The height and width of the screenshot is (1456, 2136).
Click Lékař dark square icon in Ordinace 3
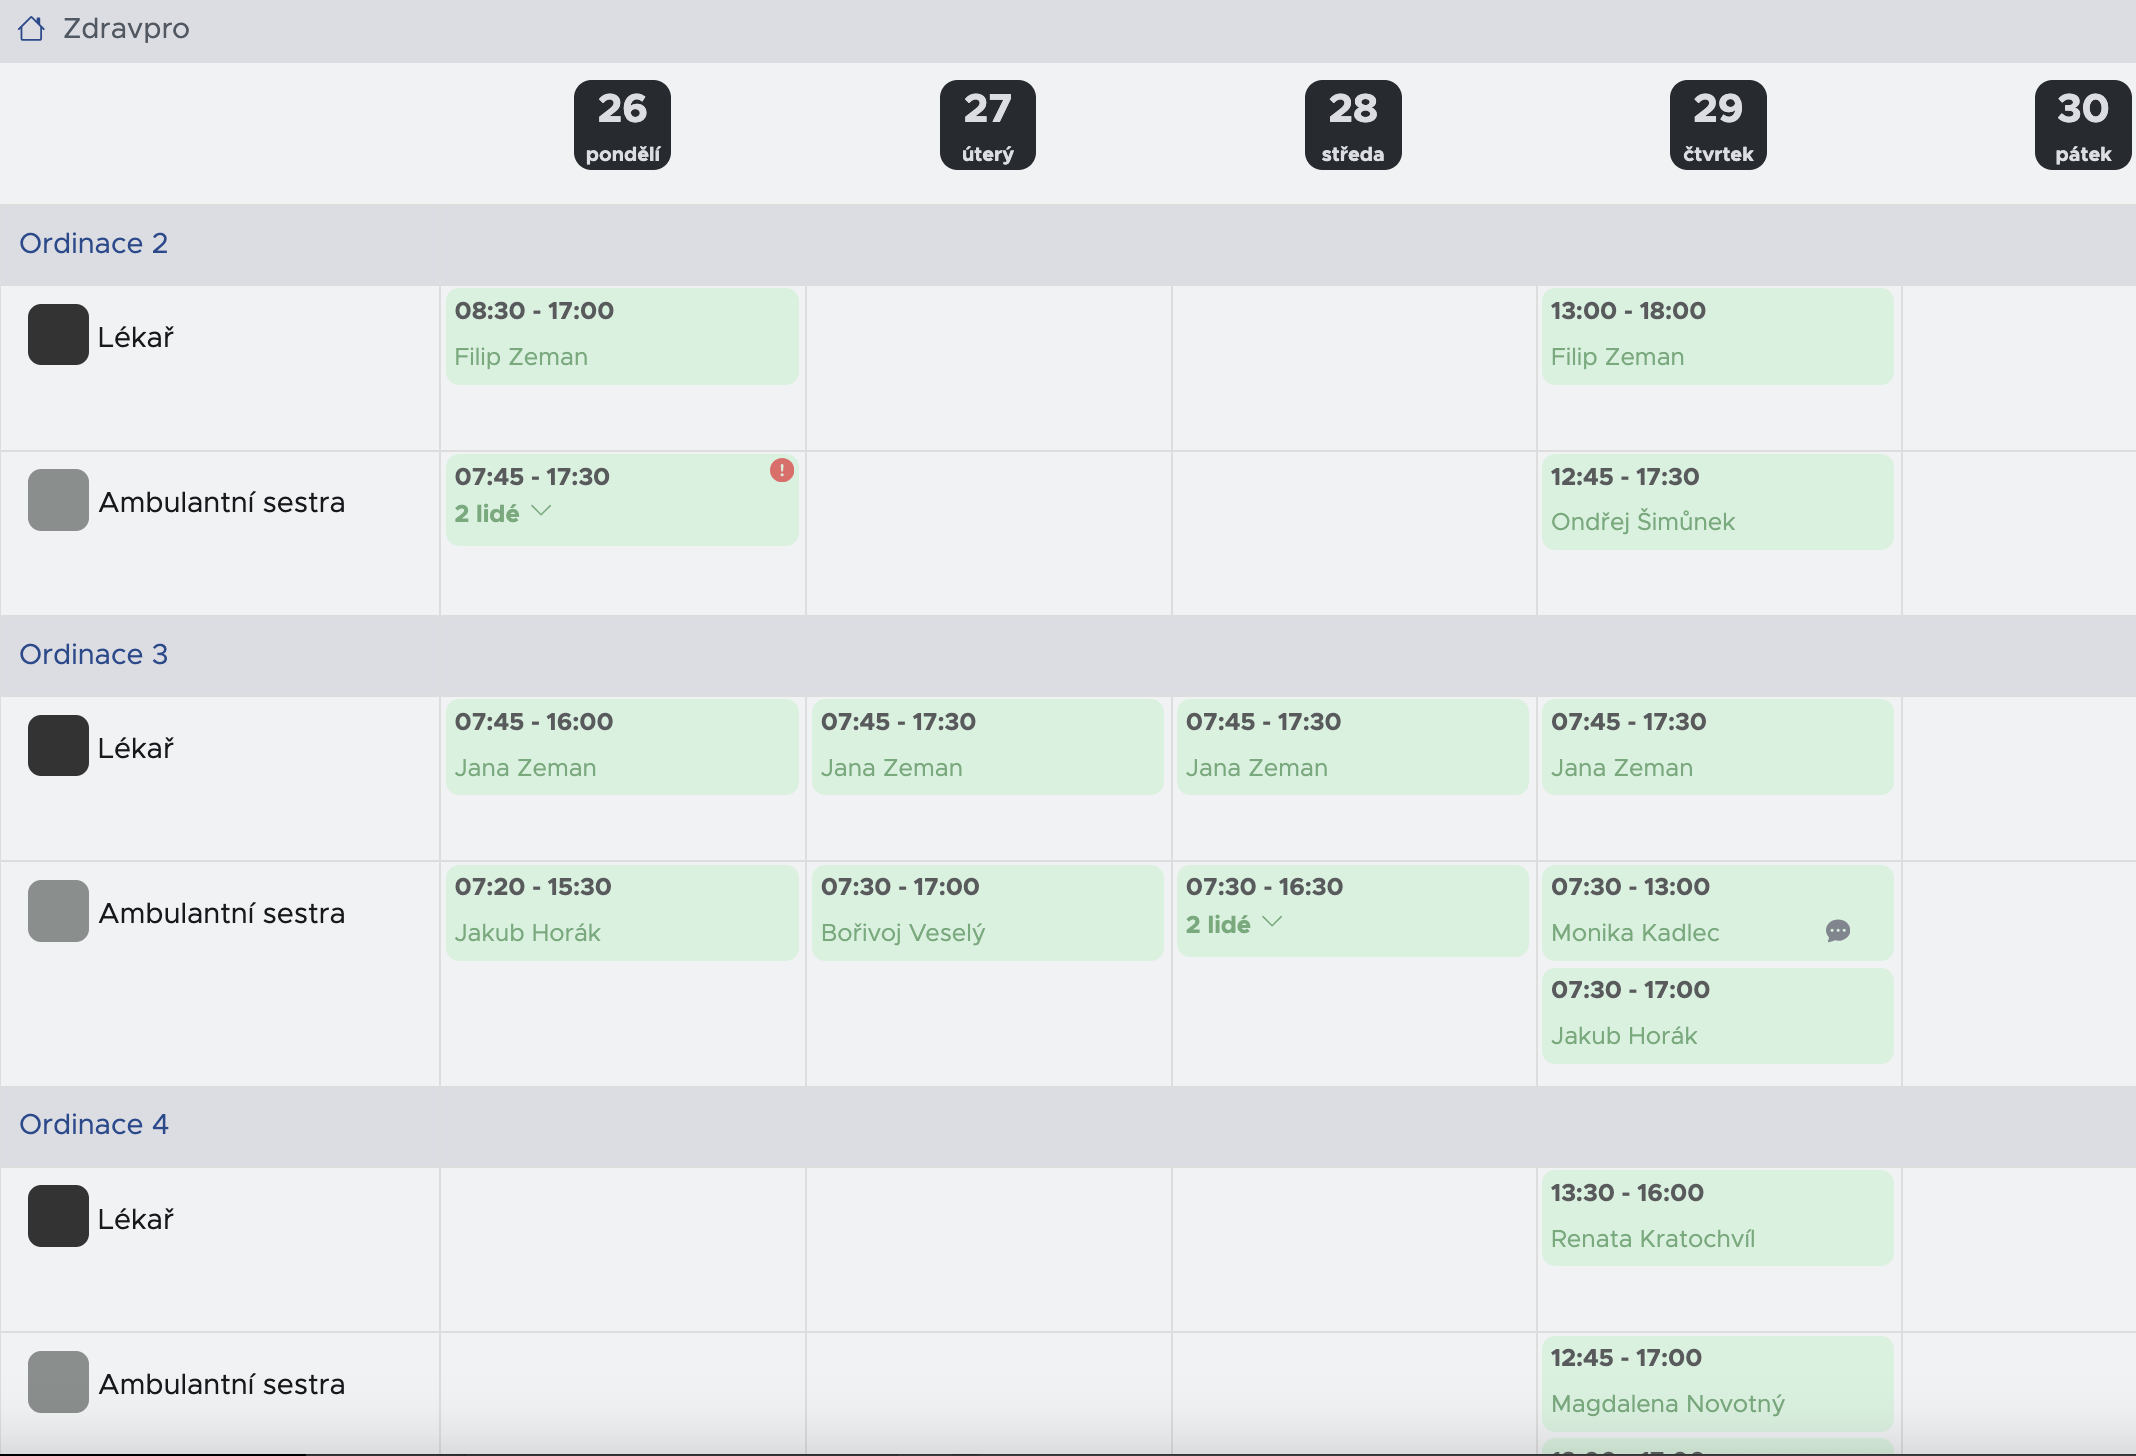point(58,746)
